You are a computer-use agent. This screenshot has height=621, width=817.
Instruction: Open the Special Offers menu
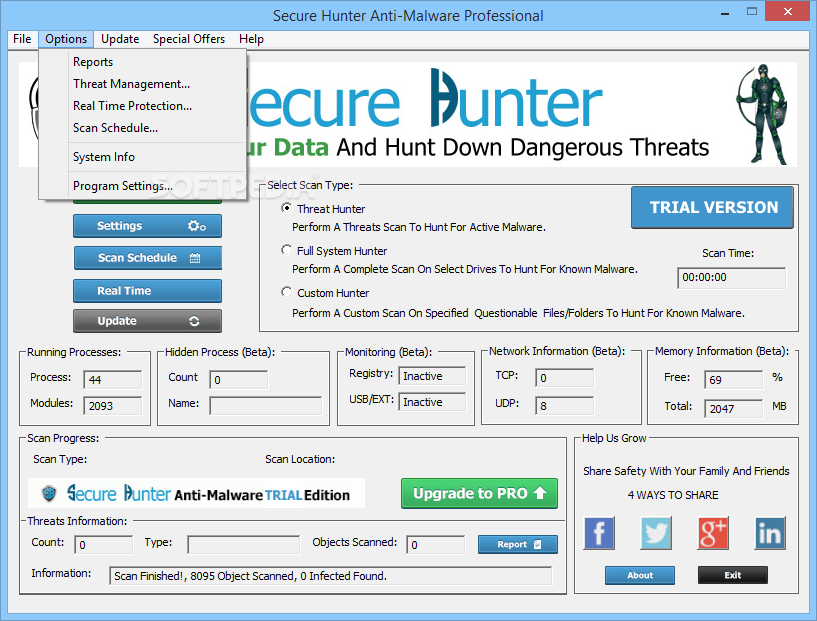[x=189, y=39]
